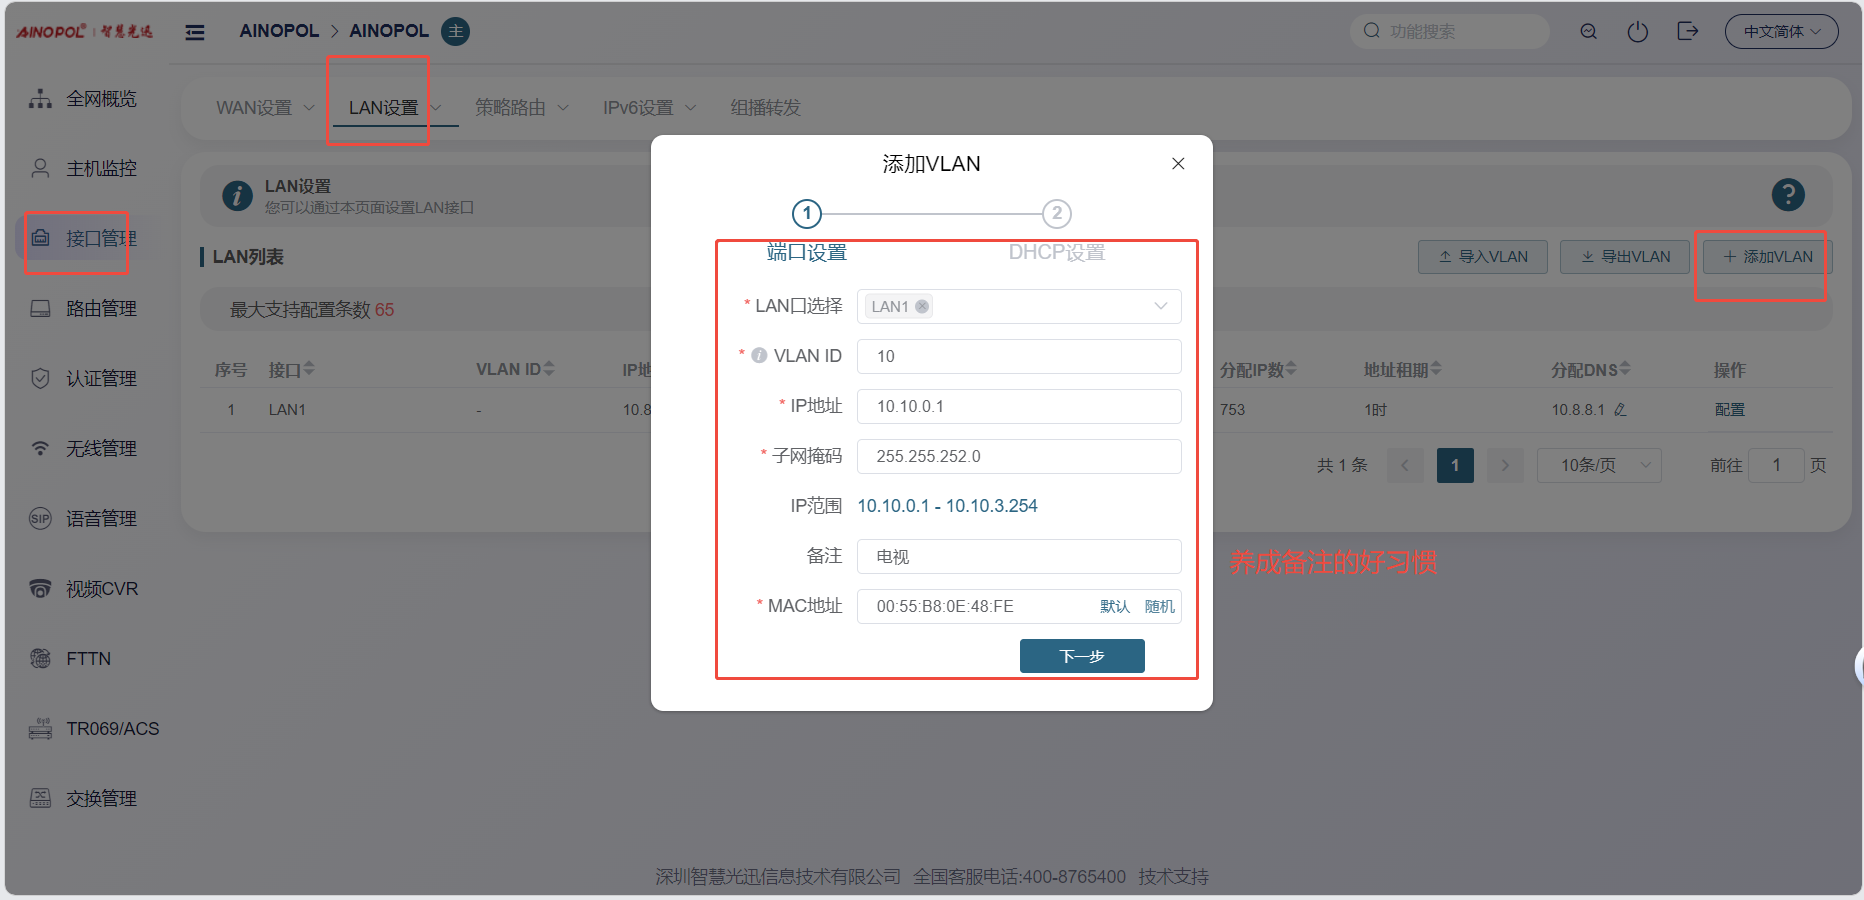The width and height of the screenshot is (1864, 900).
Task: Click the logout icon in top bar
Action: (x=1687, y=32)
